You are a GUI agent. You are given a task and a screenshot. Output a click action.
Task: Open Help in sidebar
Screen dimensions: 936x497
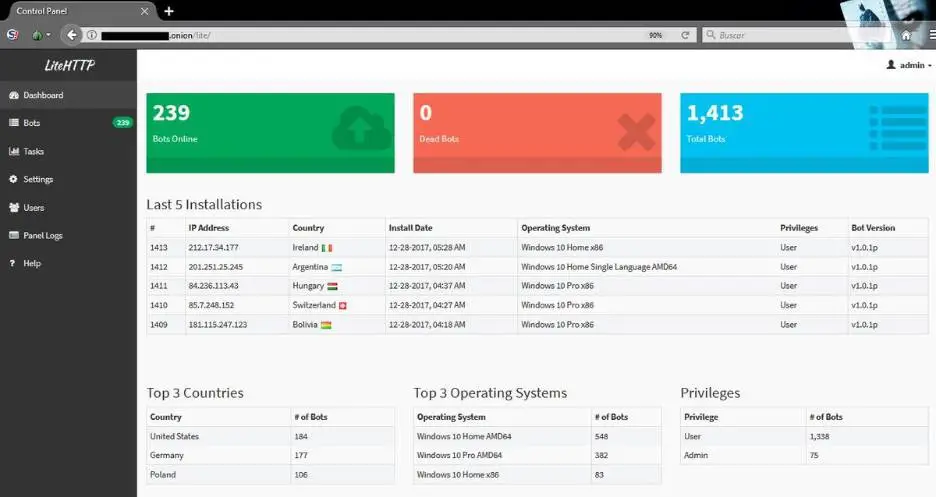tap(68, 263)
